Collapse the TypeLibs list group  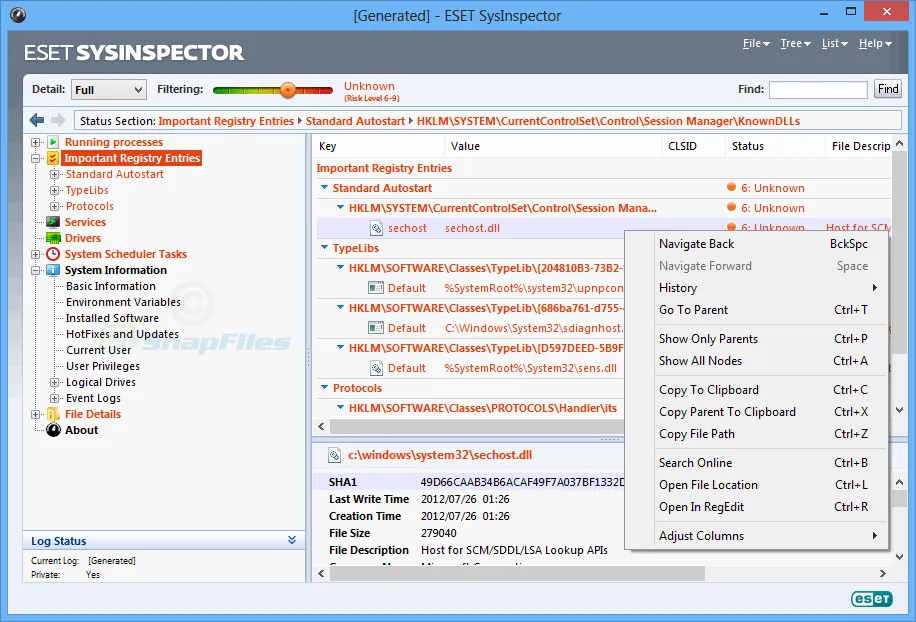(324, 248)
